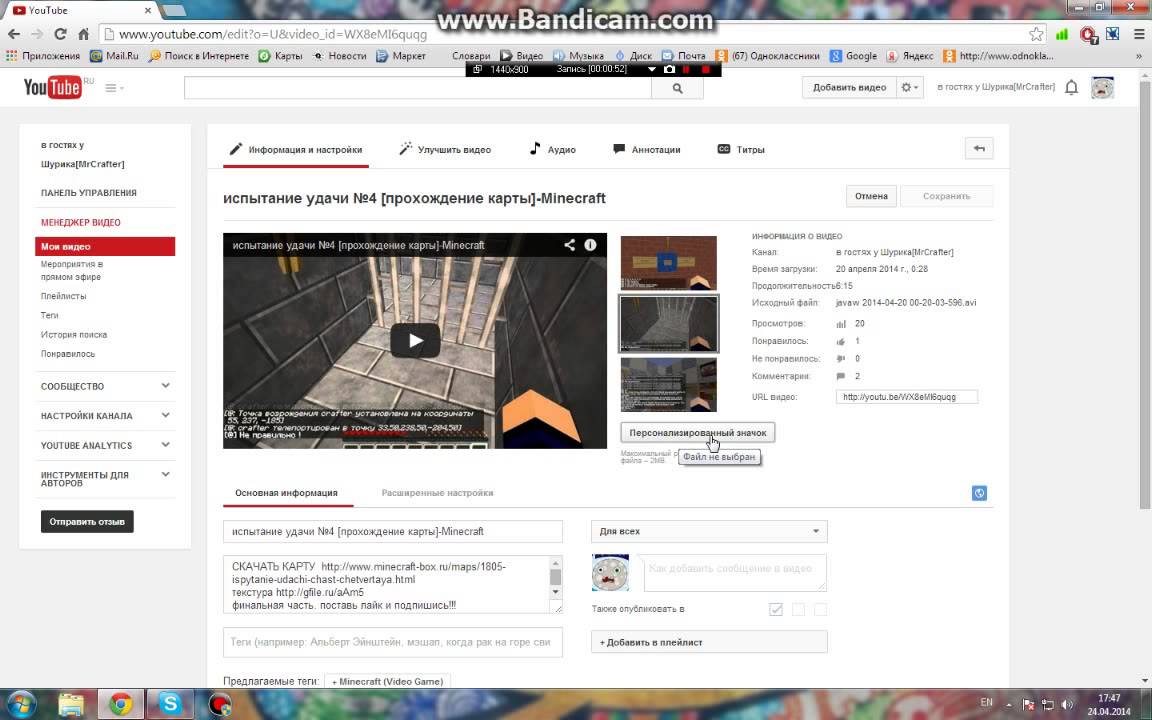The image size is (1152, 720).
Task: Select the Основная информация tab
Action: 287,493
